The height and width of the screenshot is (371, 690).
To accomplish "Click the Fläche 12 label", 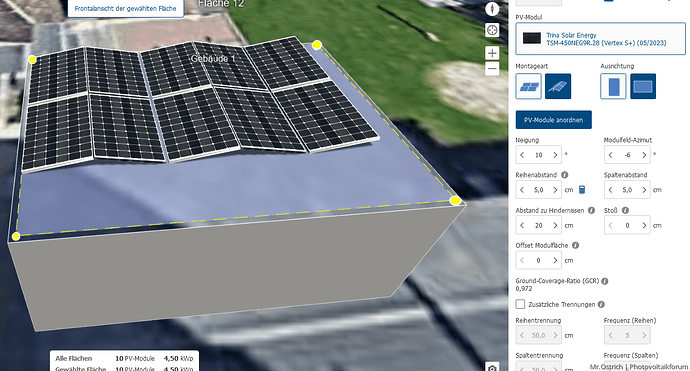I will [221, 4].
